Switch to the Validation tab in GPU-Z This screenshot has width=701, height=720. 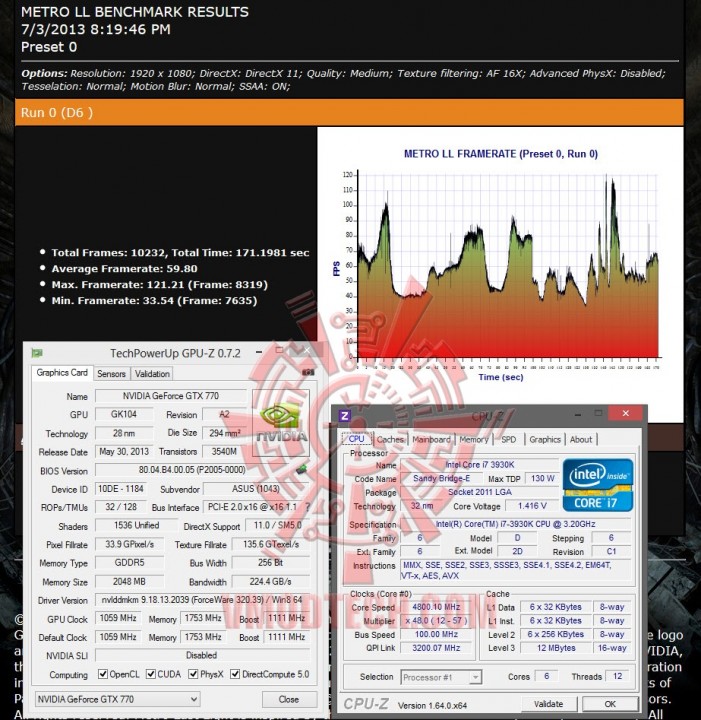pos(152,374)
